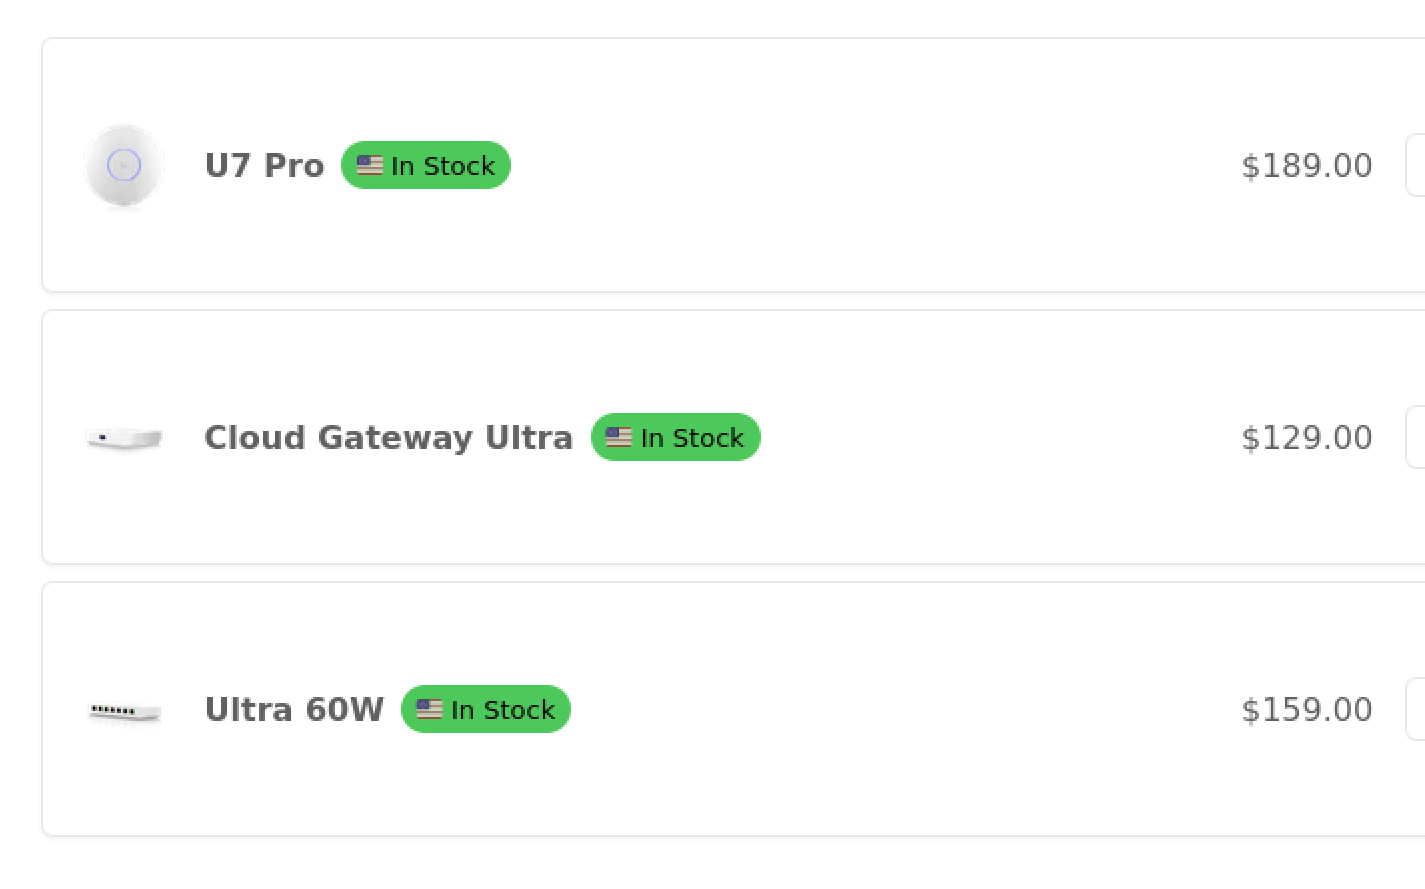Click the $189.00 price label
The width and height of the screenshot is (1425, 889).
point(1306,165)
